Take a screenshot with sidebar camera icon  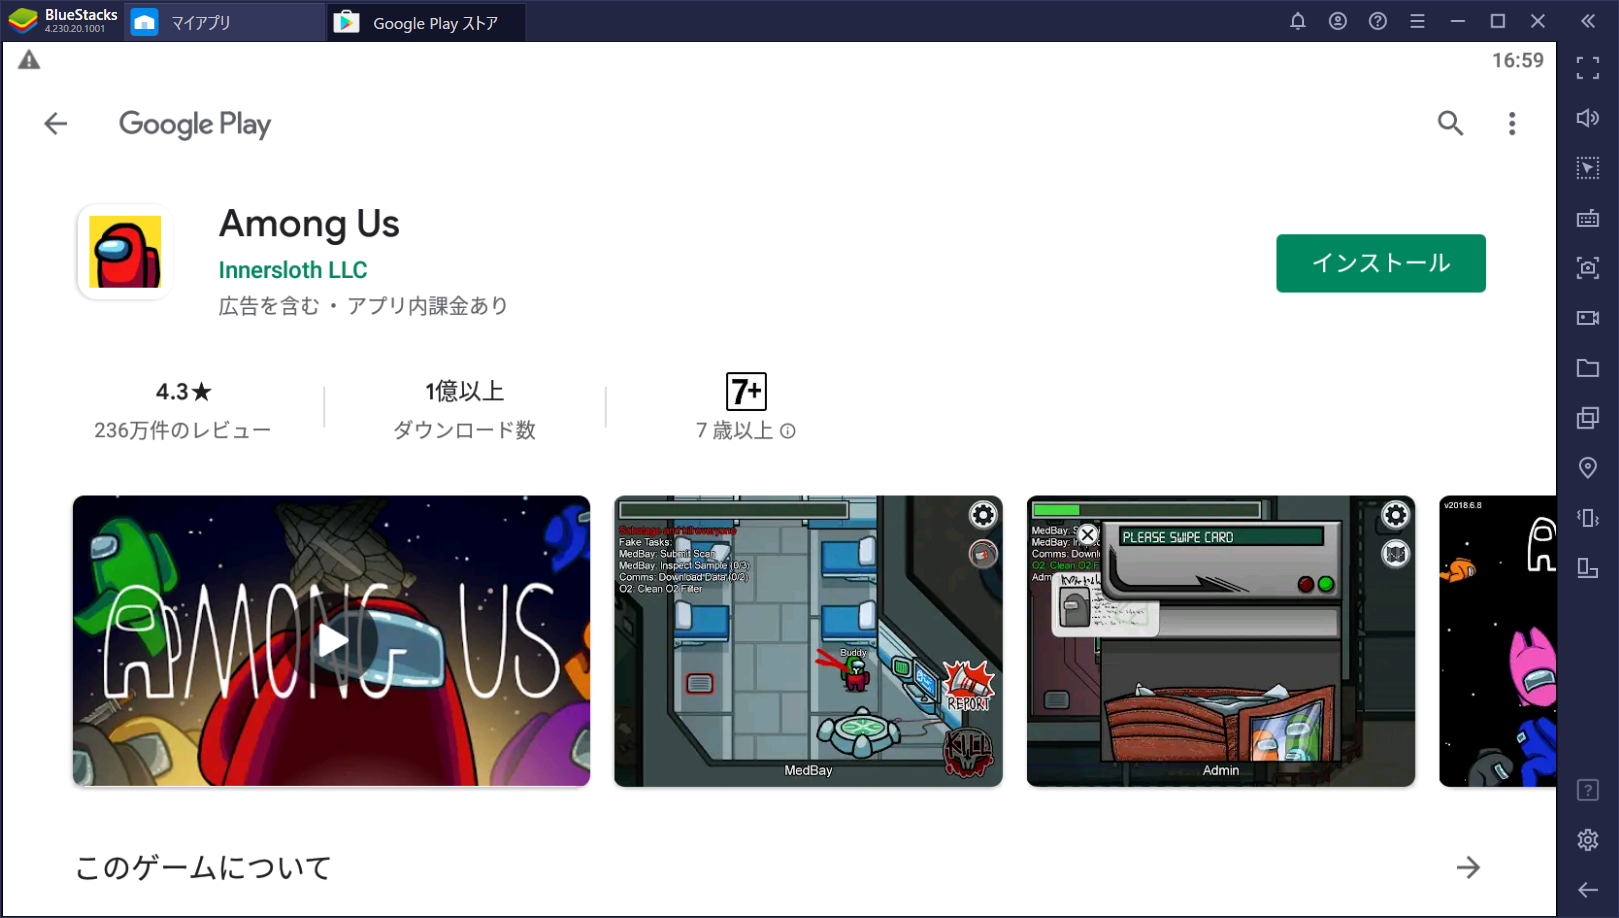click(1588, 268)
